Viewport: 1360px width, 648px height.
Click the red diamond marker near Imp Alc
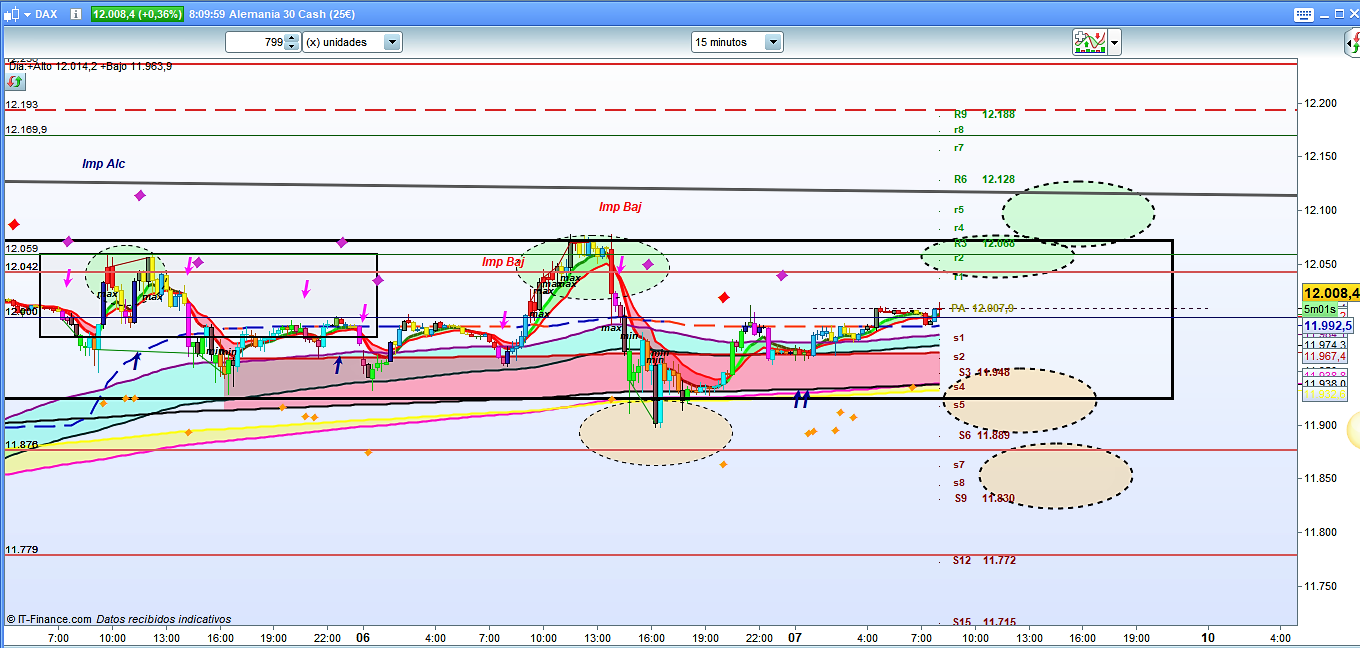coord(14,225)
